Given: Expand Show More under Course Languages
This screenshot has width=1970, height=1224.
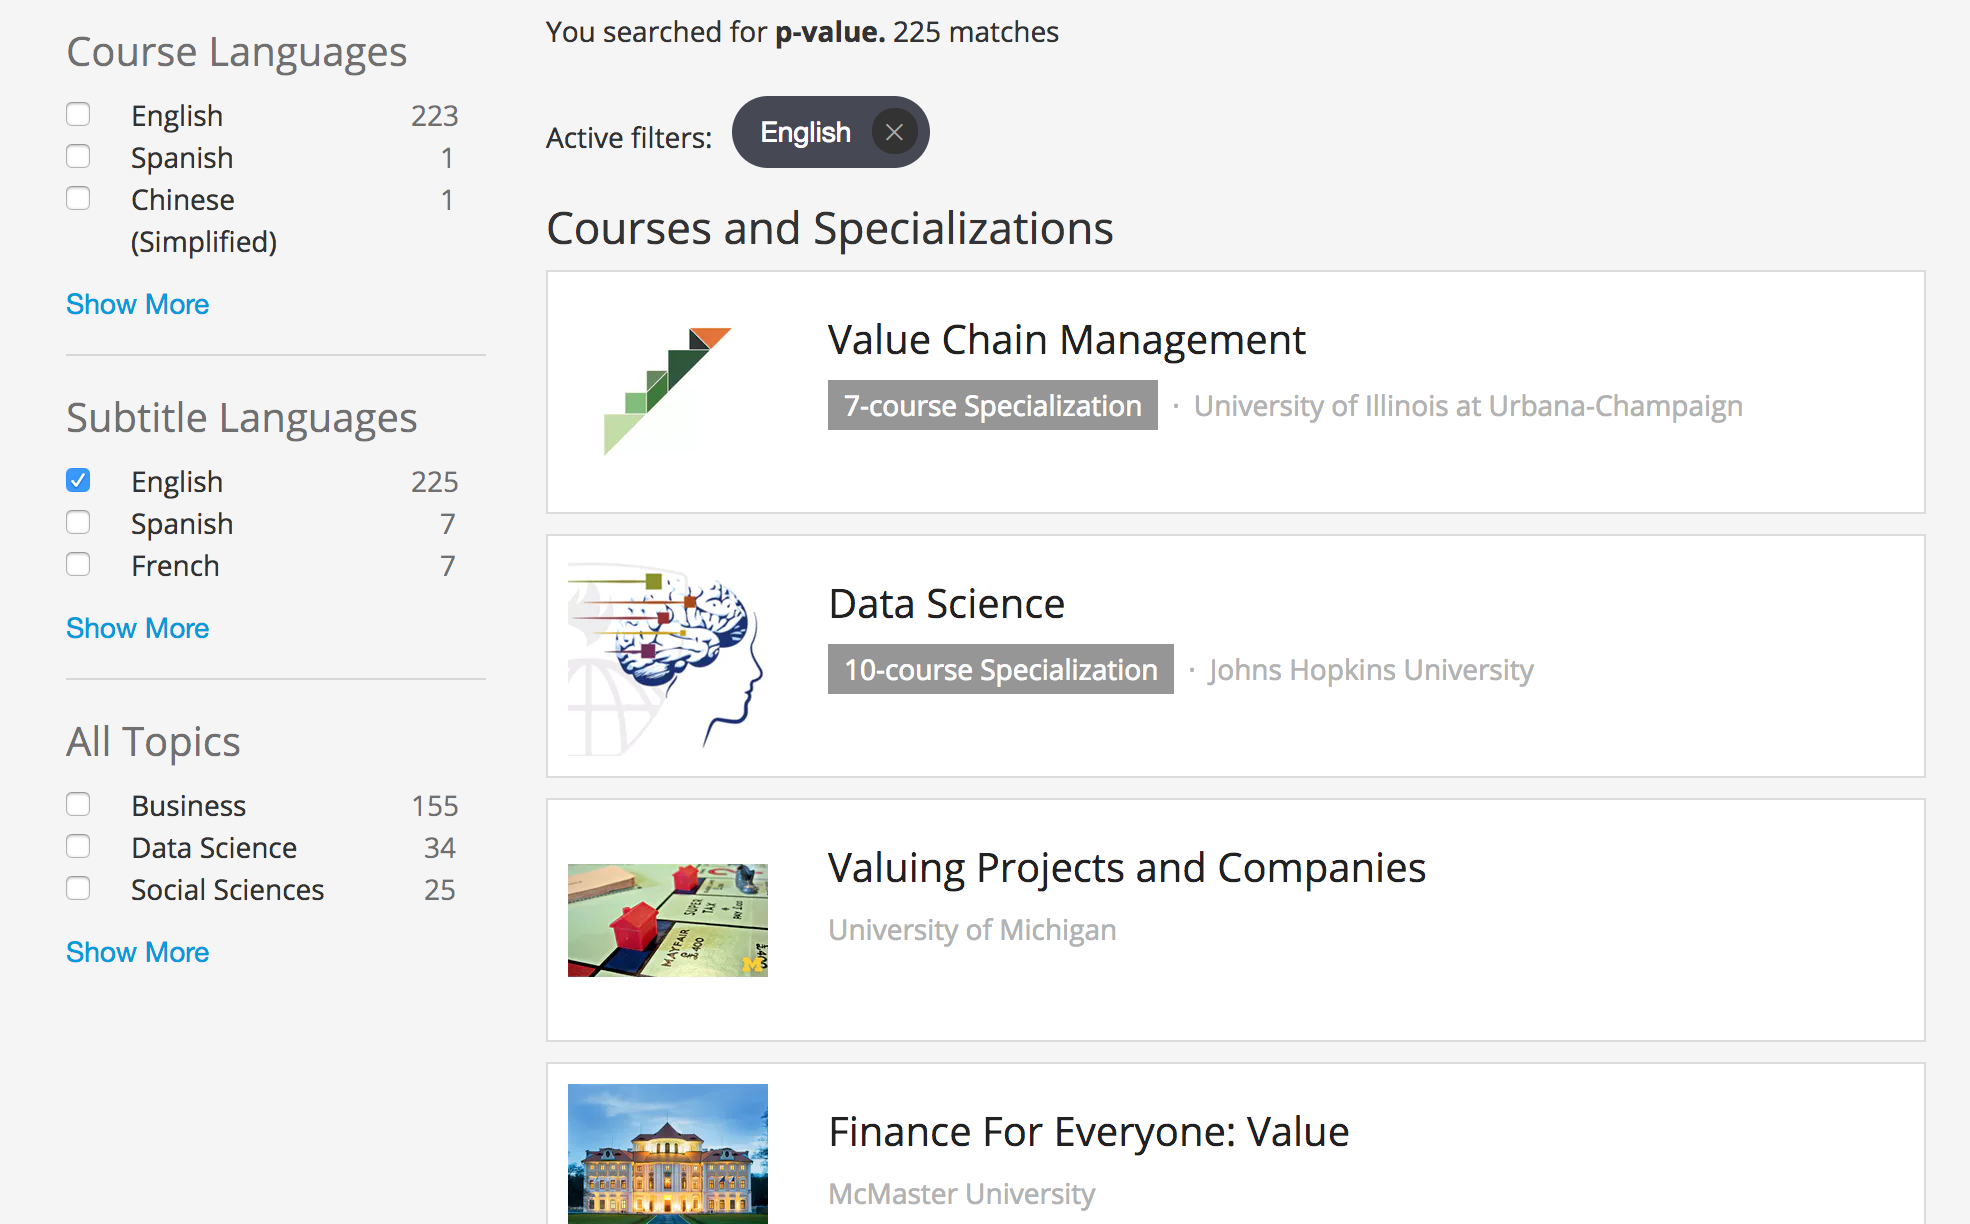Looking at the screenshot, I should tap(137, 304).
